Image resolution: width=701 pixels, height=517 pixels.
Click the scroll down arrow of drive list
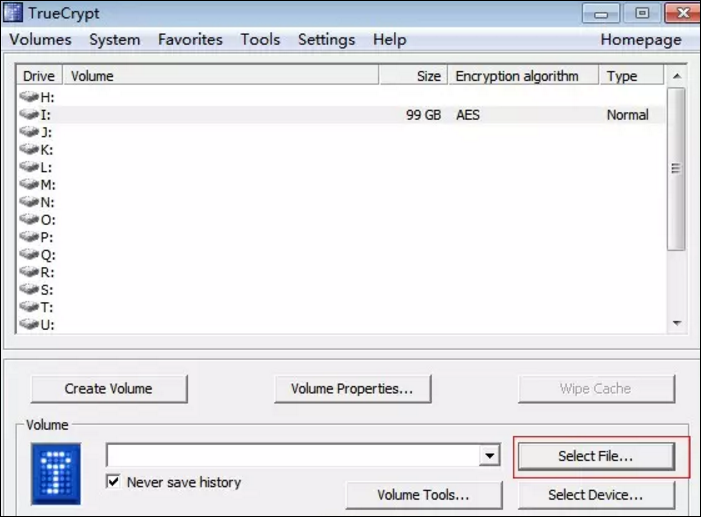pos(677,323)
